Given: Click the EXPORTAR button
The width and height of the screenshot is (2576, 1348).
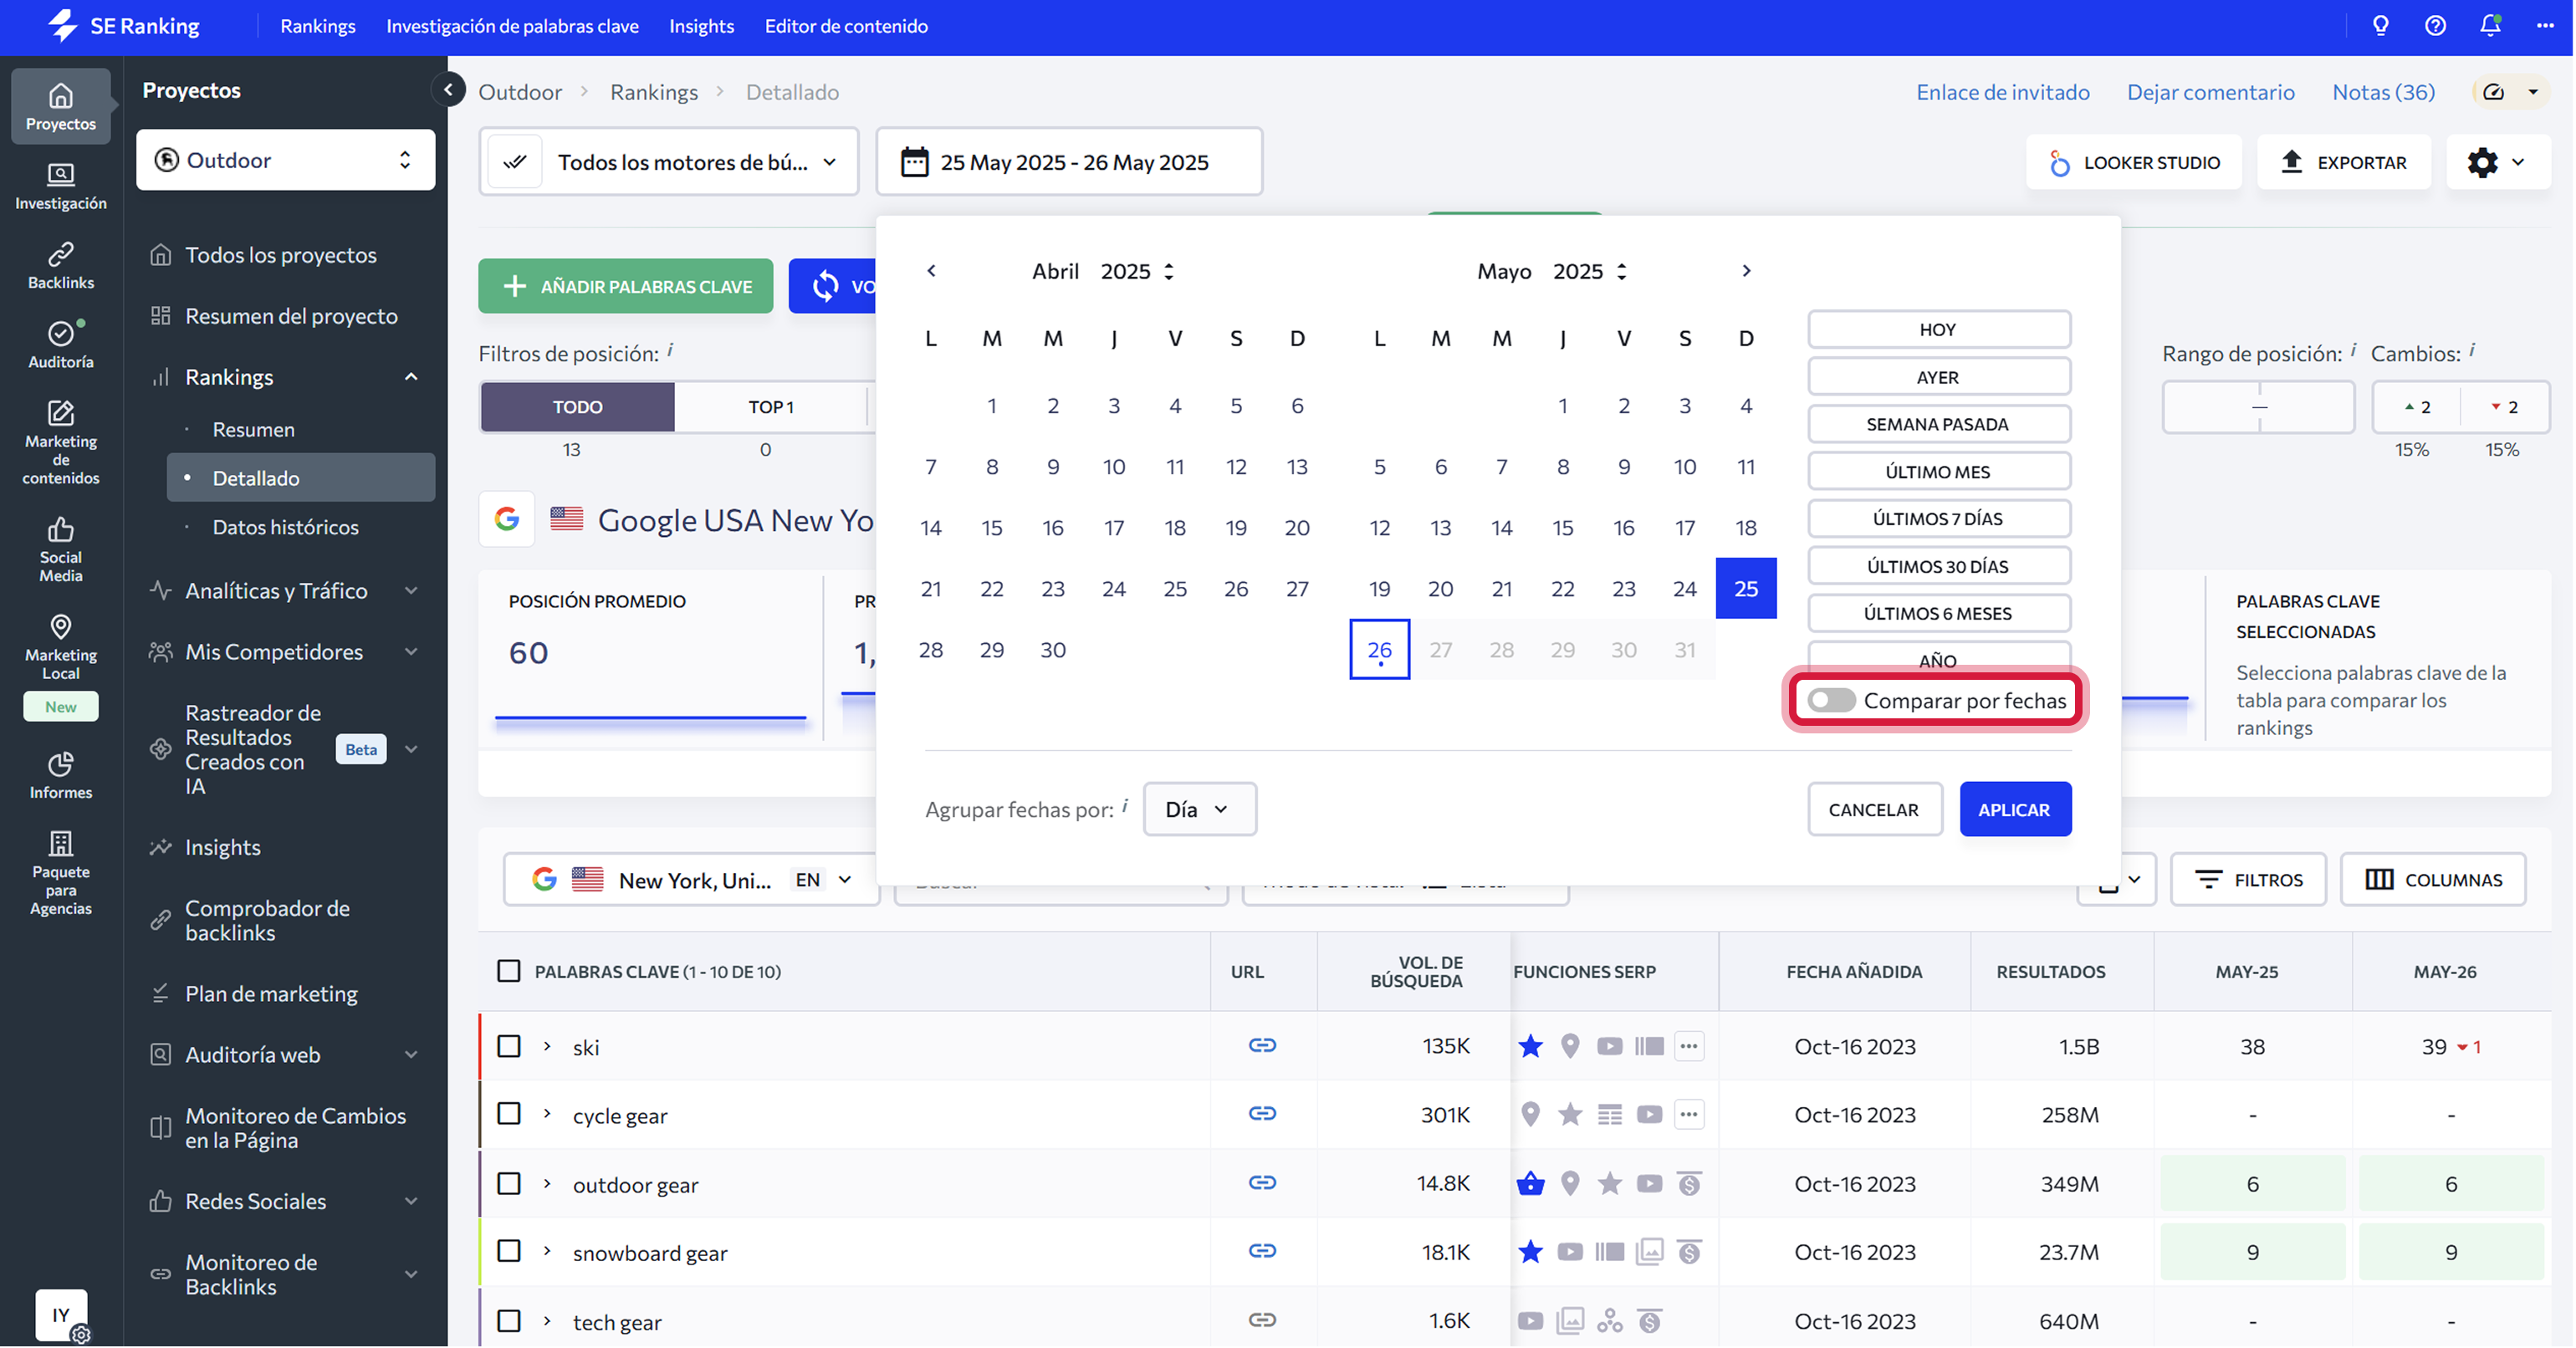Looking at the screenshot, I should pos(2344,162).
